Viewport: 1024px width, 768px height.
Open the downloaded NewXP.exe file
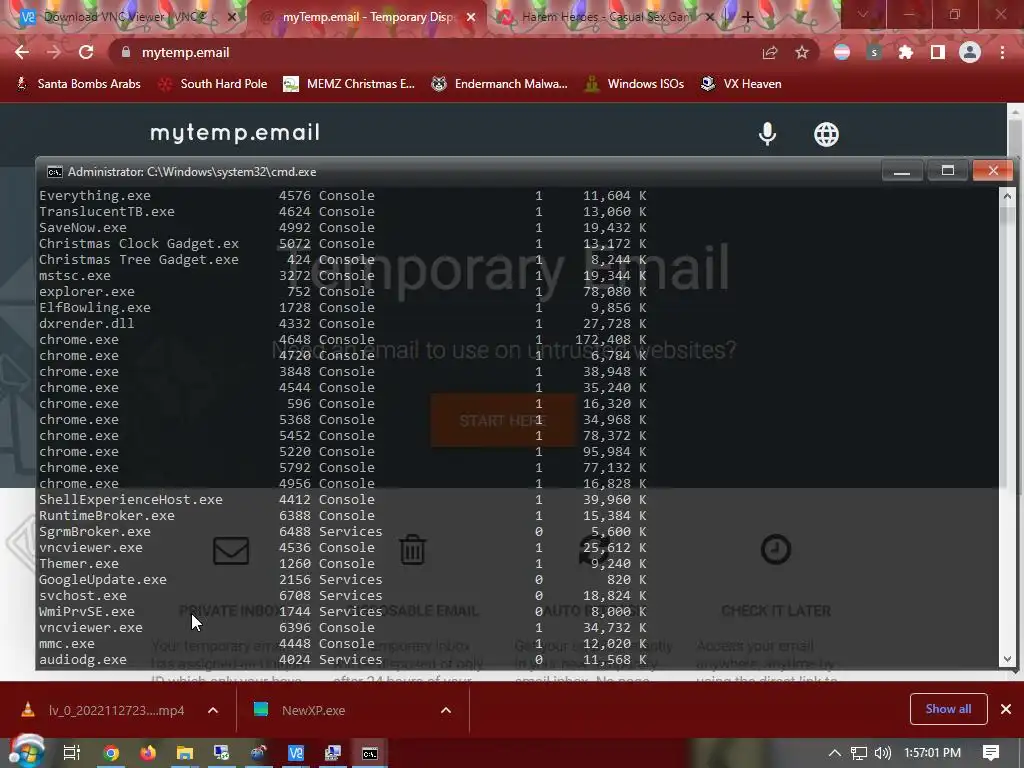(300, 710)
